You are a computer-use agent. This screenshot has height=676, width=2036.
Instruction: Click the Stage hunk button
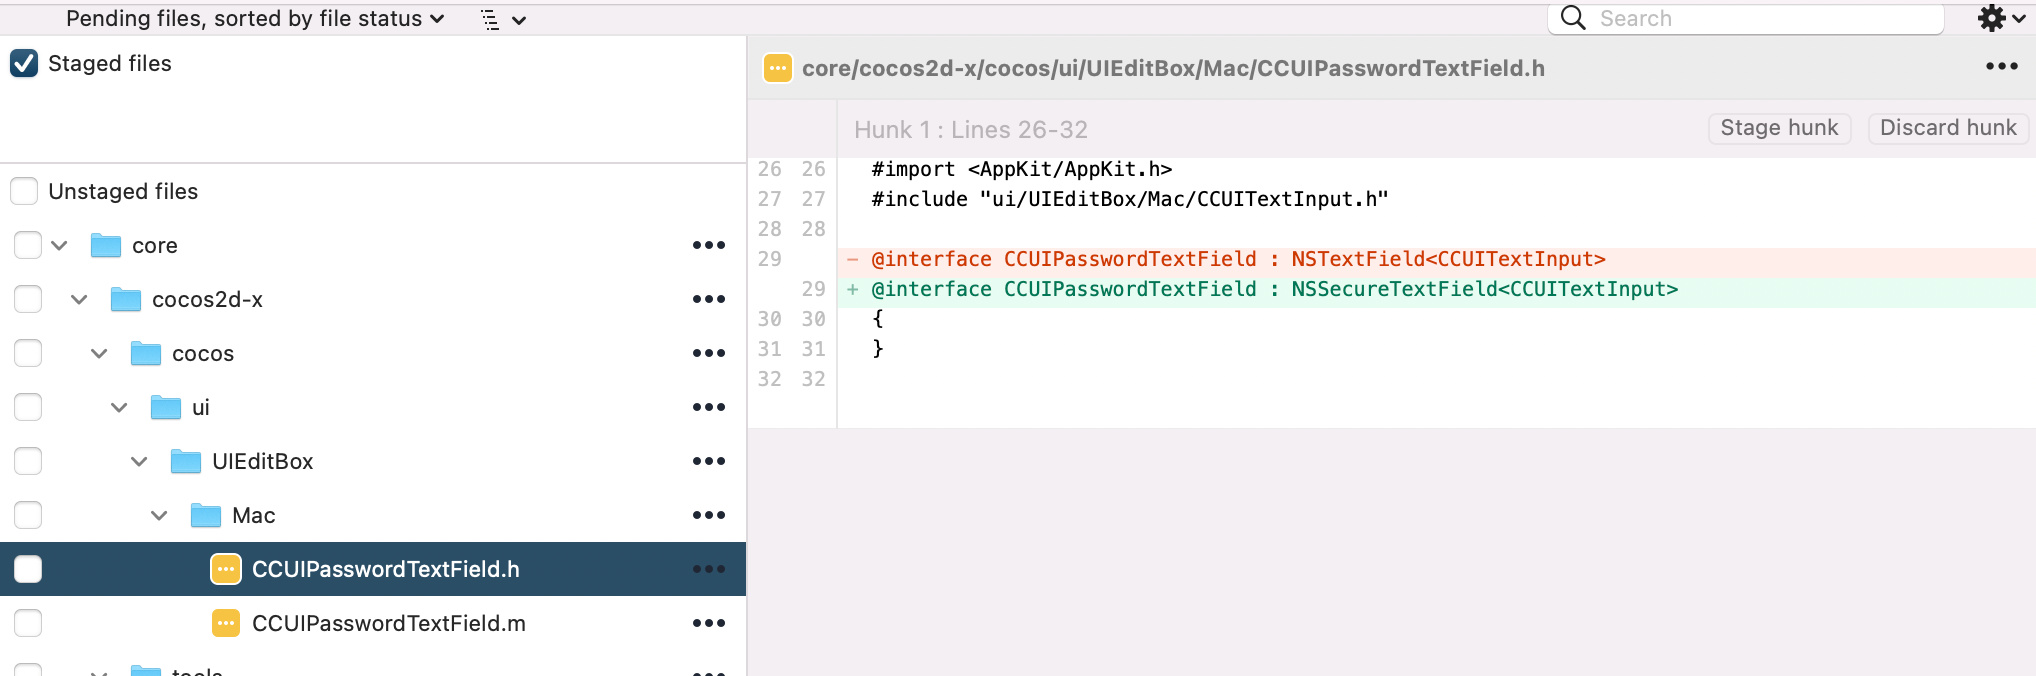pos(1779,128)
